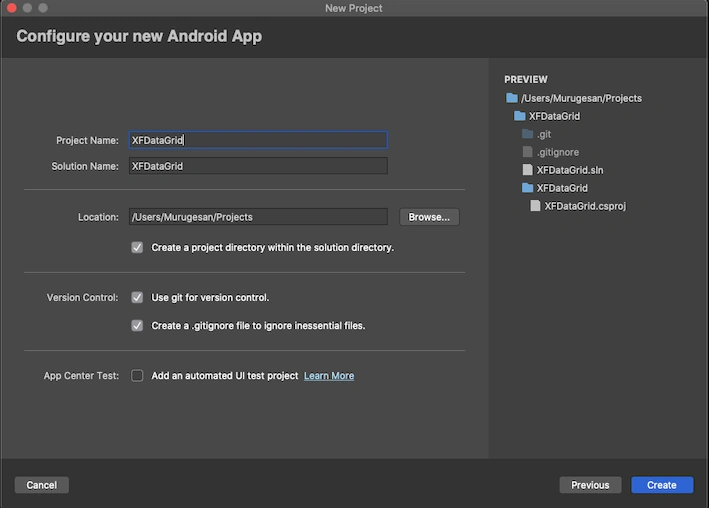The width and height of the screenshot is (709, 508).
Task: Click the Create button
Action: (x=662, y=485)
